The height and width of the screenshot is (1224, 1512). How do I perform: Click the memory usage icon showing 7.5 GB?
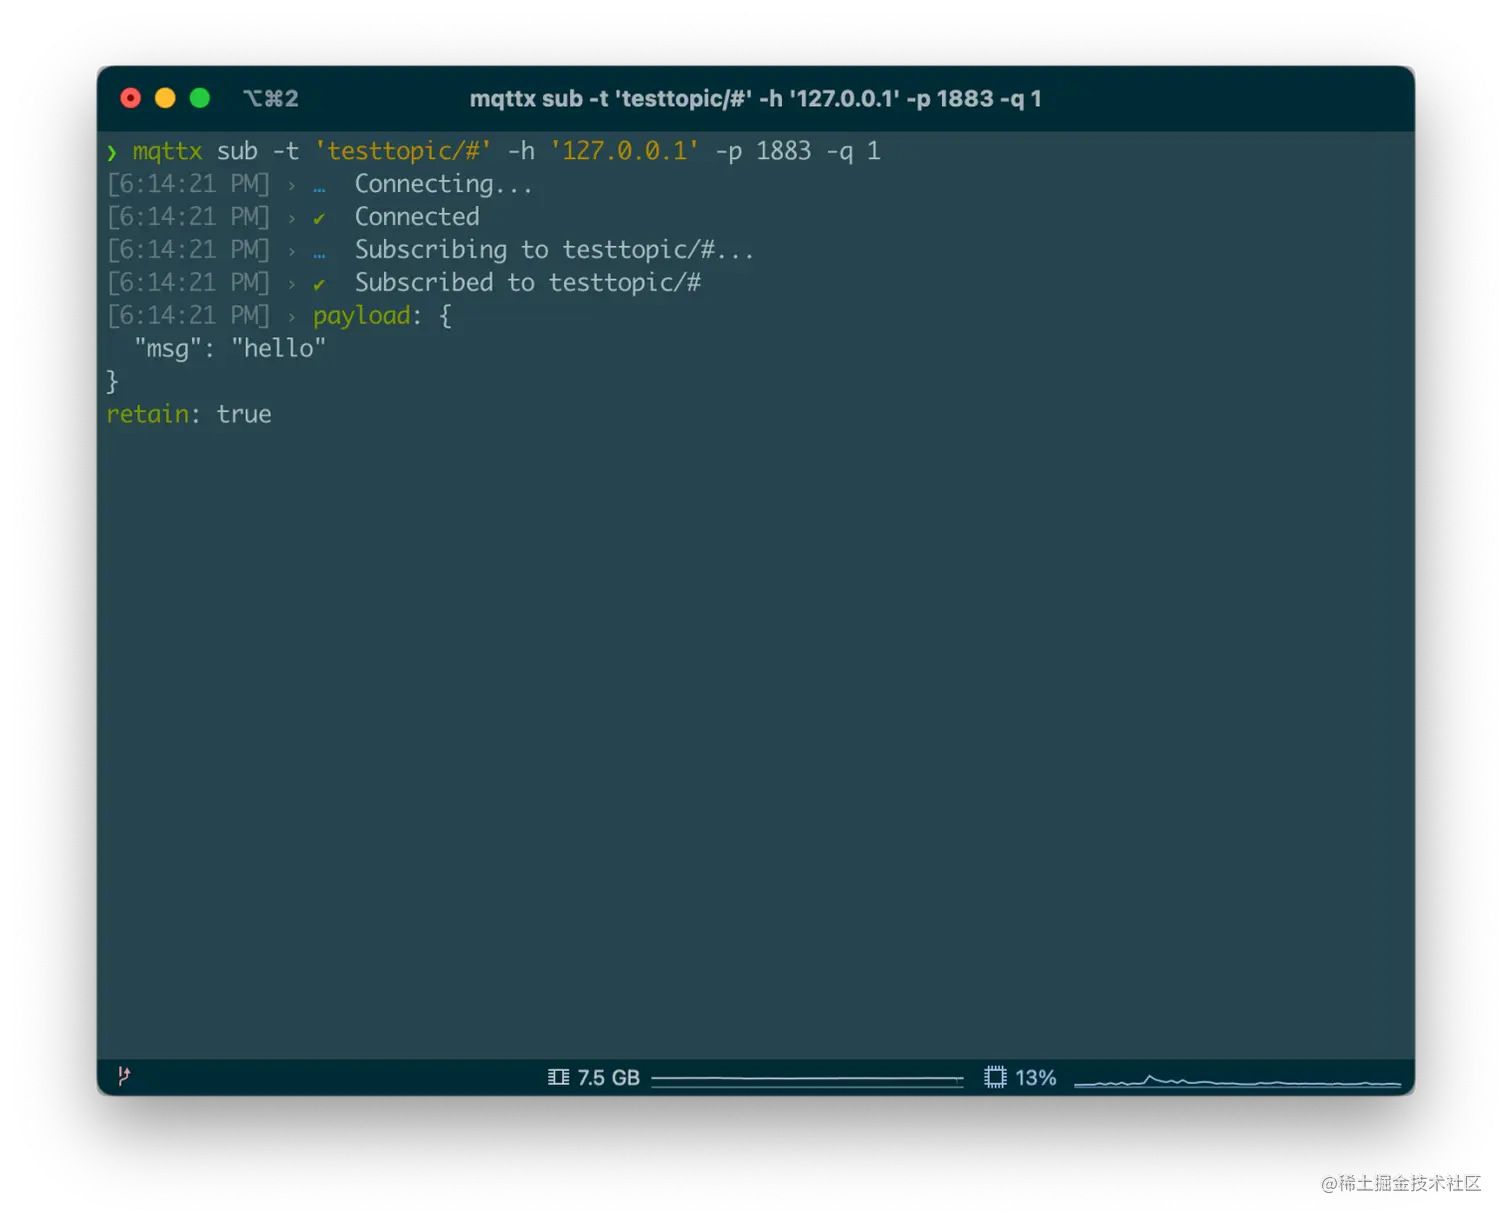tap(559, 1077)
